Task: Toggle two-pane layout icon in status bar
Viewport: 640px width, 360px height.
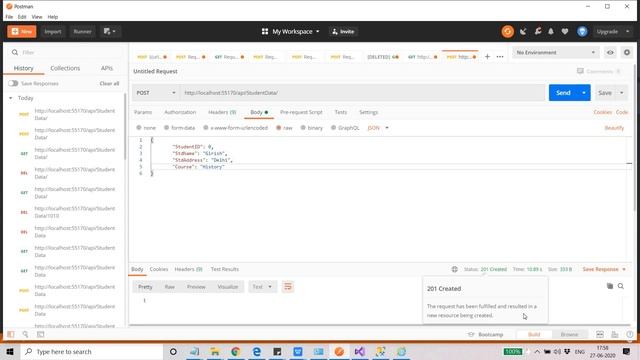Action: [x=600, y=334]
